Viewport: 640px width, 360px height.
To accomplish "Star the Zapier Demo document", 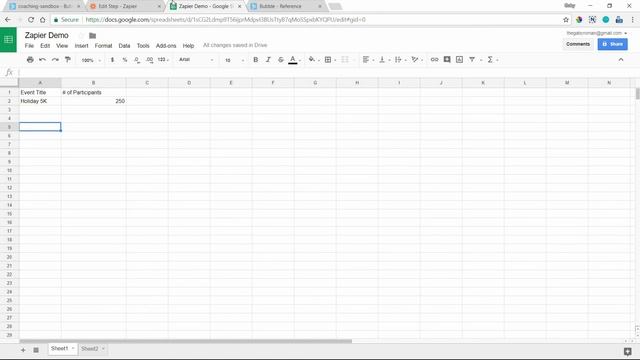I will tap(81, 36).
